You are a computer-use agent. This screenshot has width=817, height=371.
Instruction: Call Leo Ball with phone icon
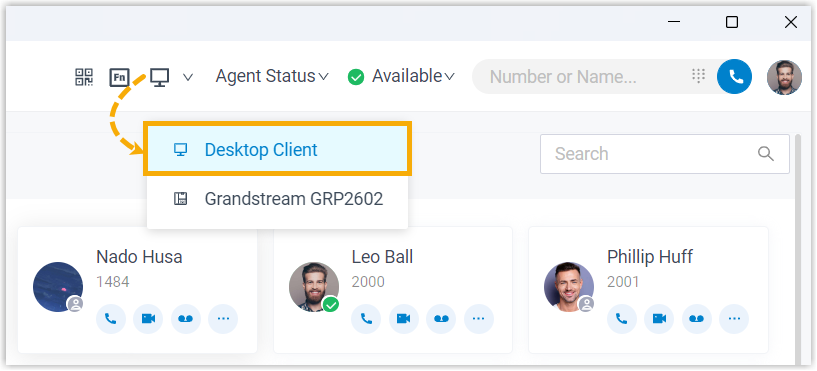pyautogui.click(x=366, y=318)
